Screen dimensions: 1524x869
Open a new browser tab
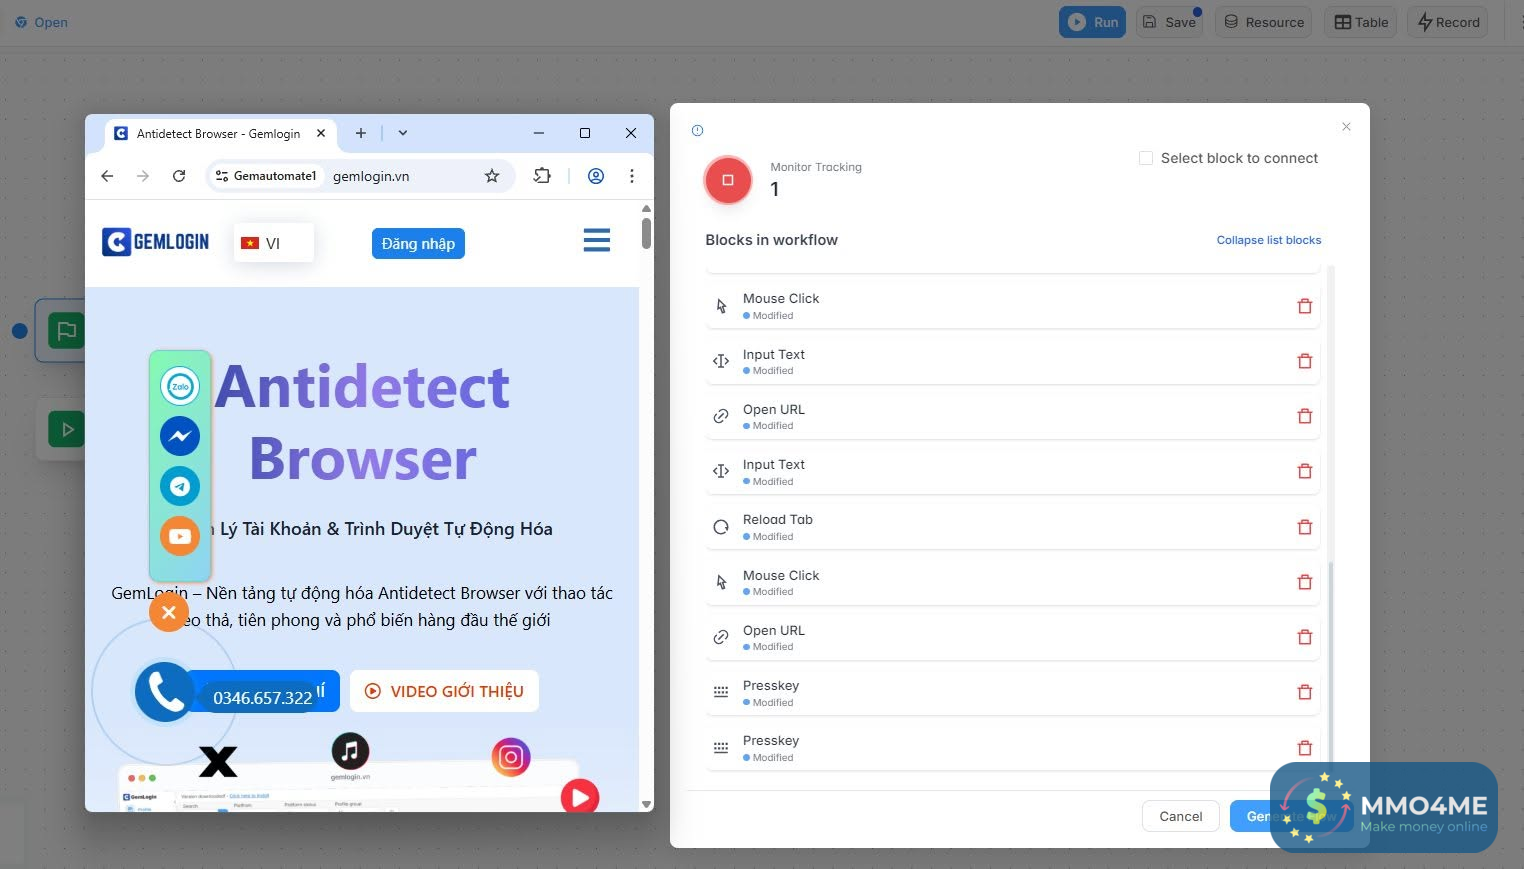click(x=361, y=133)
